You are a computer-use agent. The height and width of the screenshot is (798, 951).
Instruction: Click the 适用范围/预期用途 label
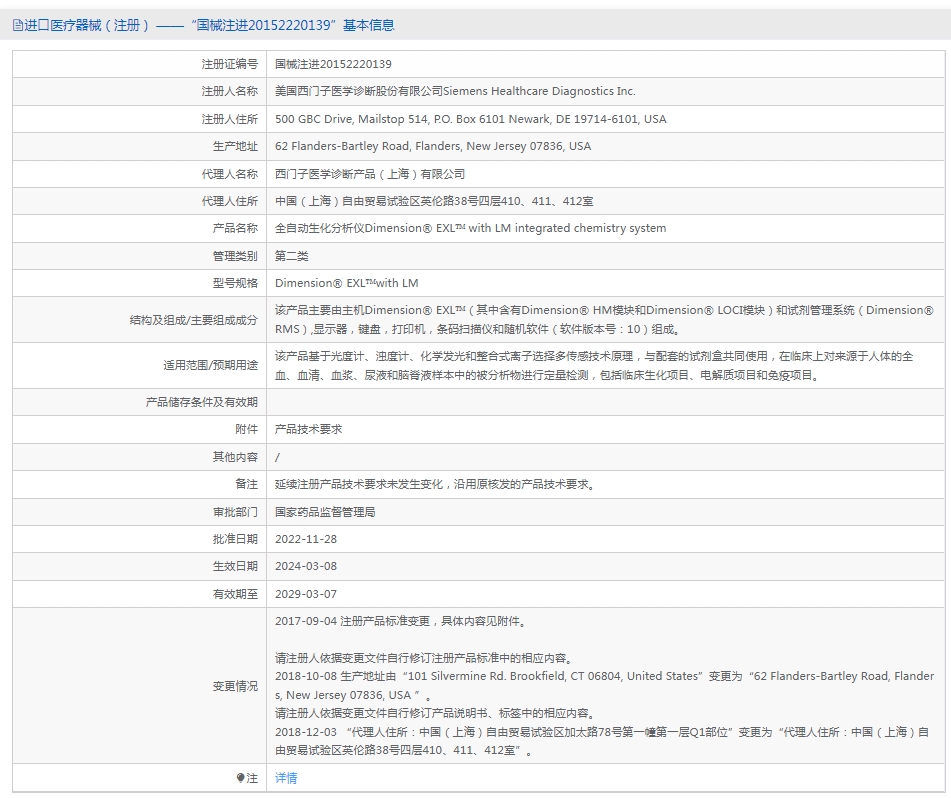(210, 365)
